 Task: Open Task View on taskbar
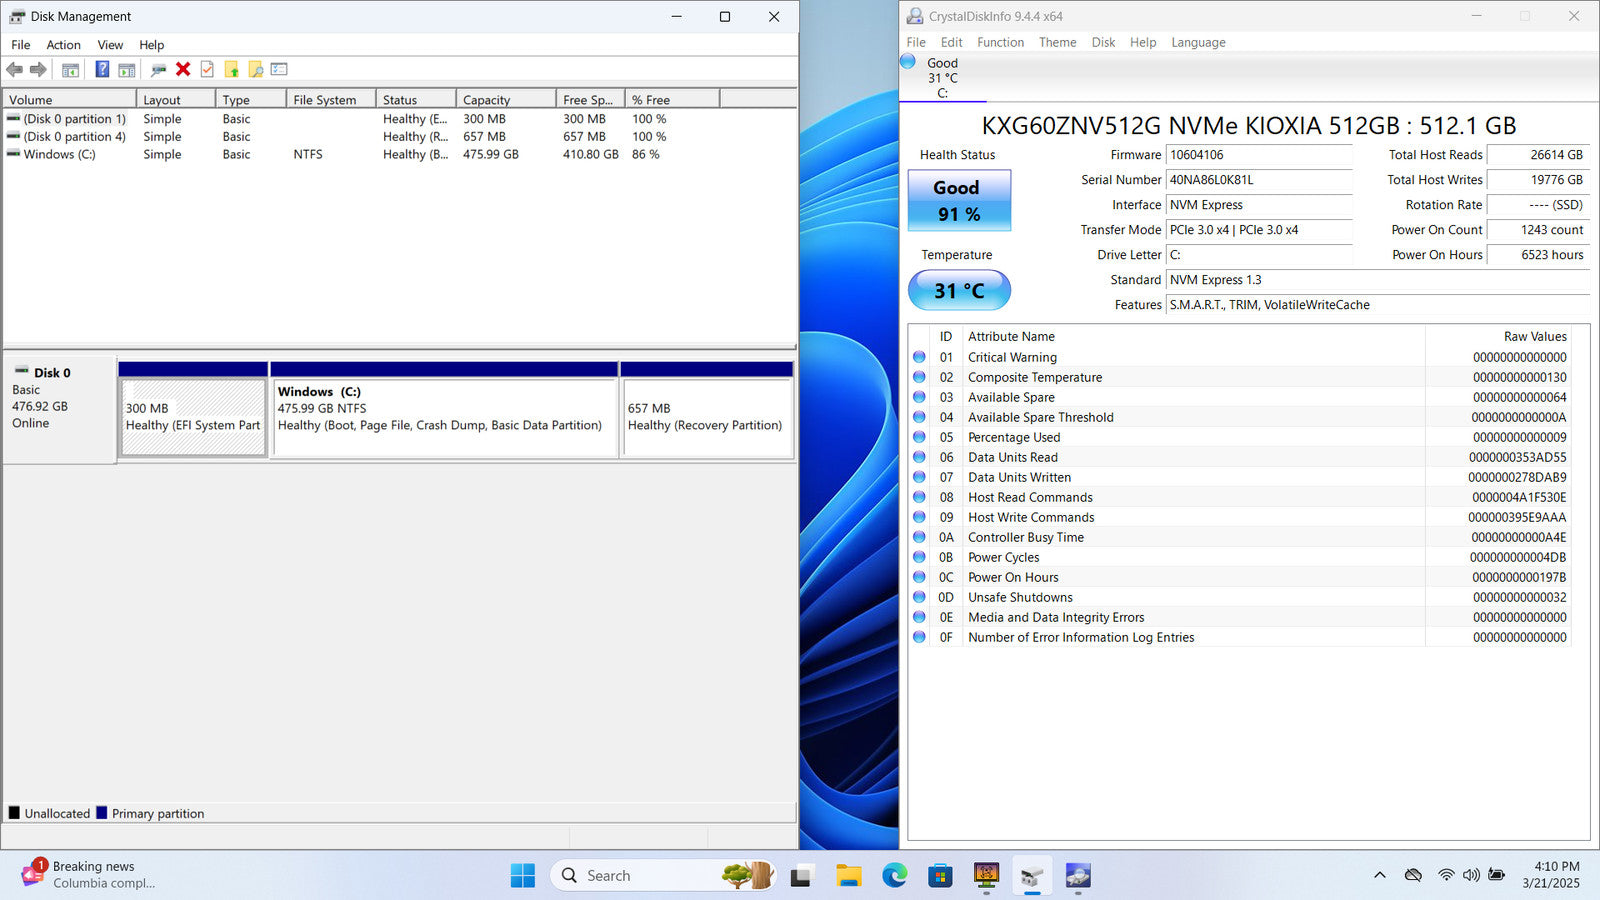click(801, 875)
